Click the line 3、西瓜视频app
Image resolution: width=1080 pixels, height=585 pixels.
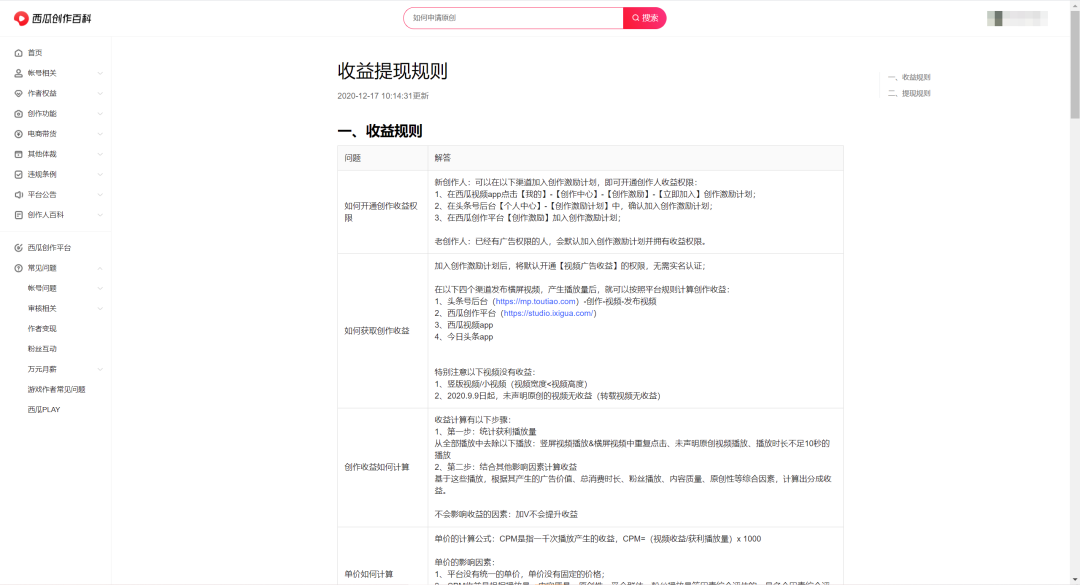464,325
